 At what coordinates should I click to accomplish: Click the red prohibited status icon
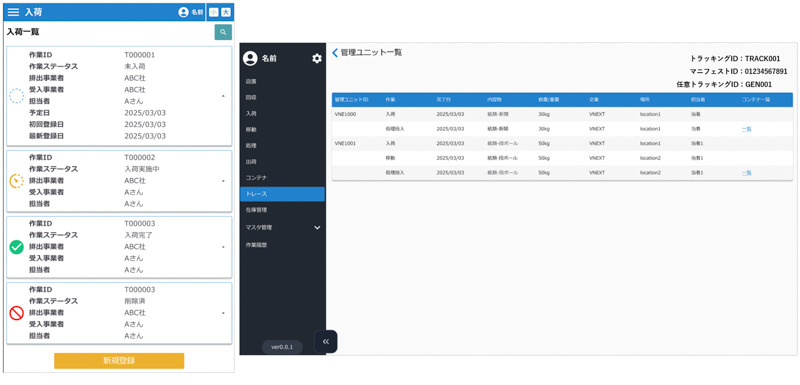(x=16, y=313)
